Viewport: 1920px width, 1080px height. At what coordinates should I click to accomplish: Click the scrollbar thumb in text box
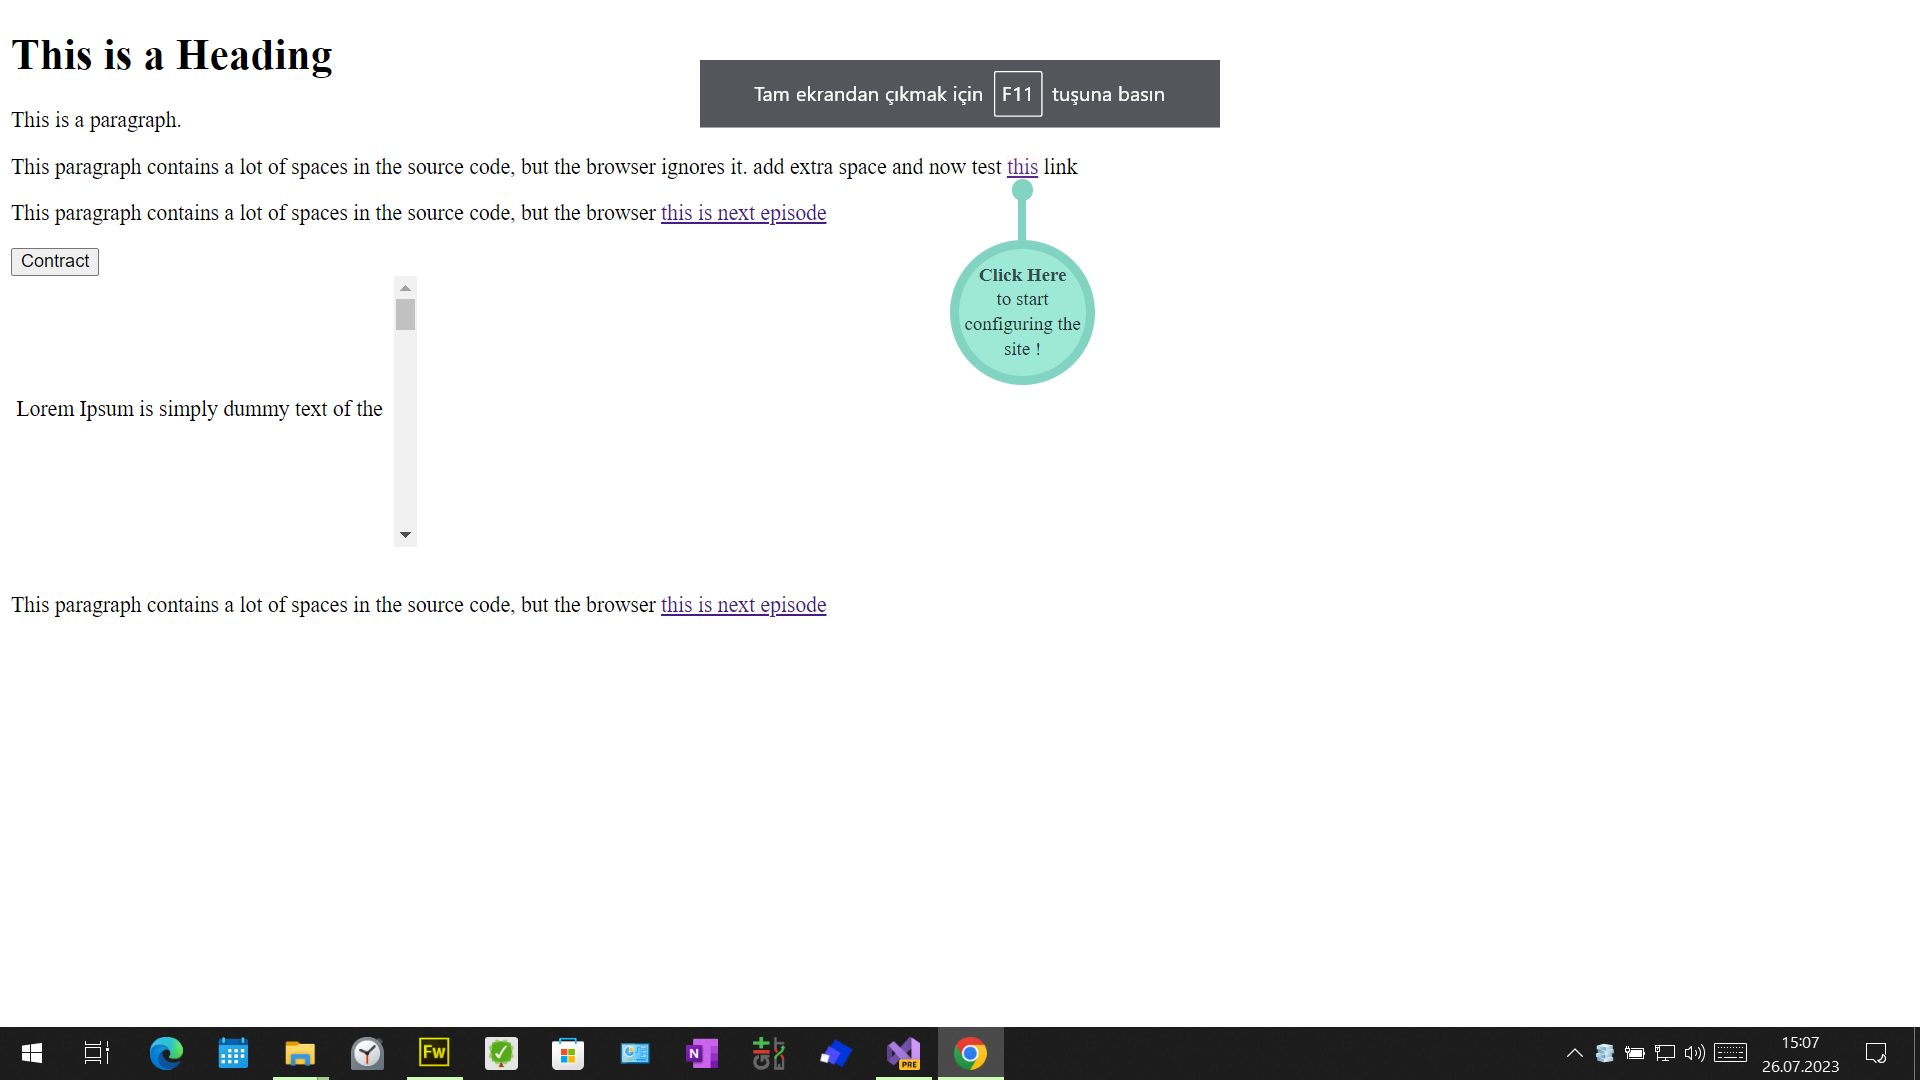pos(405,314)
